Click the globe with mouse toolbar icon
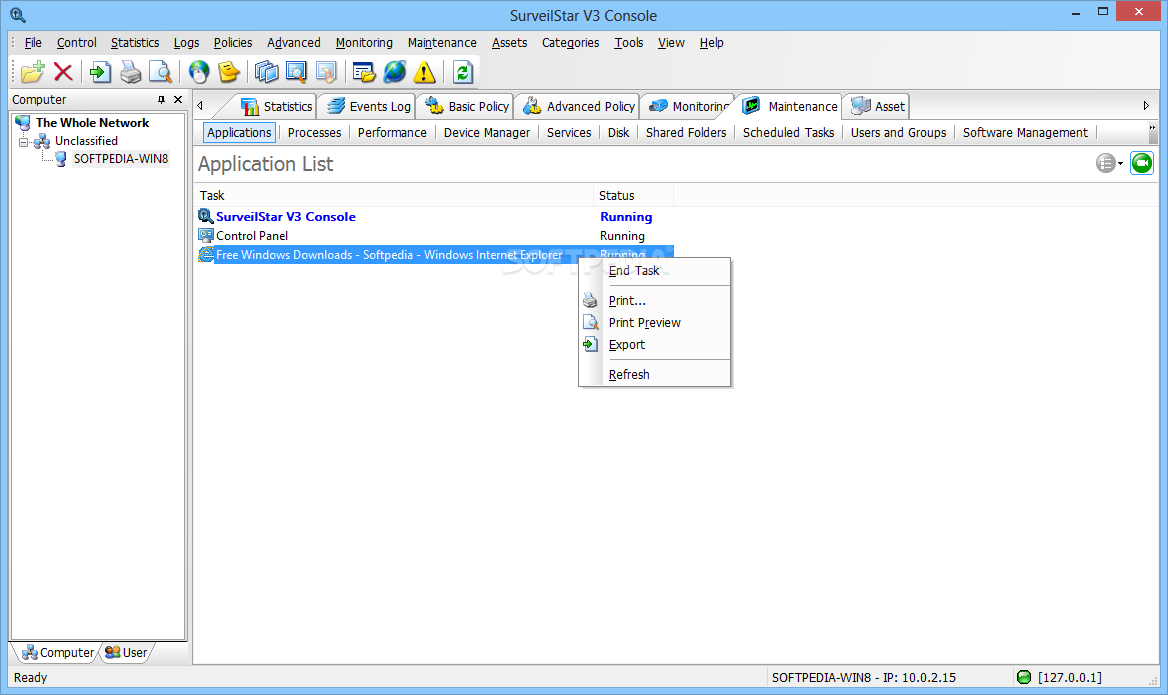This screenshot has width=1168, height=695. click(199, 72)
